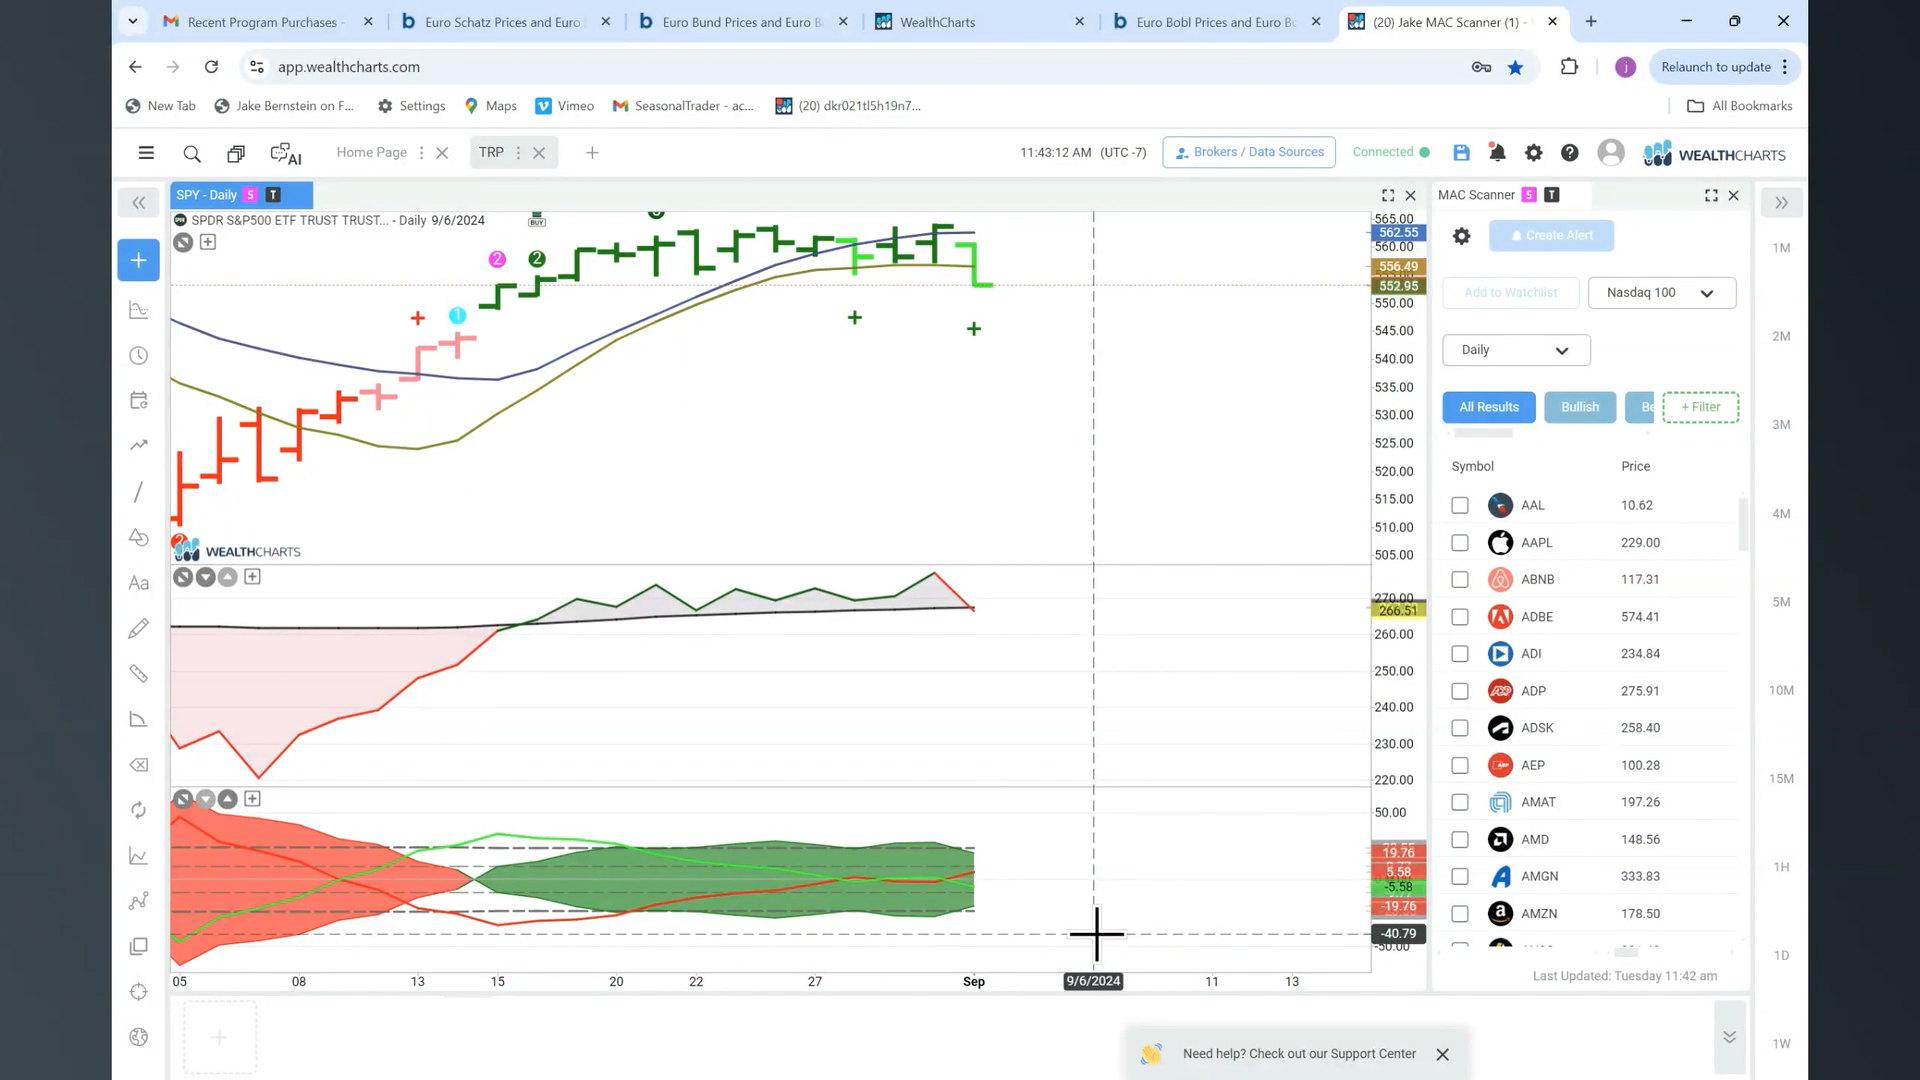Open the user account avatar
This screenshot has height=1080, width=1920.
click(1611, 152)
